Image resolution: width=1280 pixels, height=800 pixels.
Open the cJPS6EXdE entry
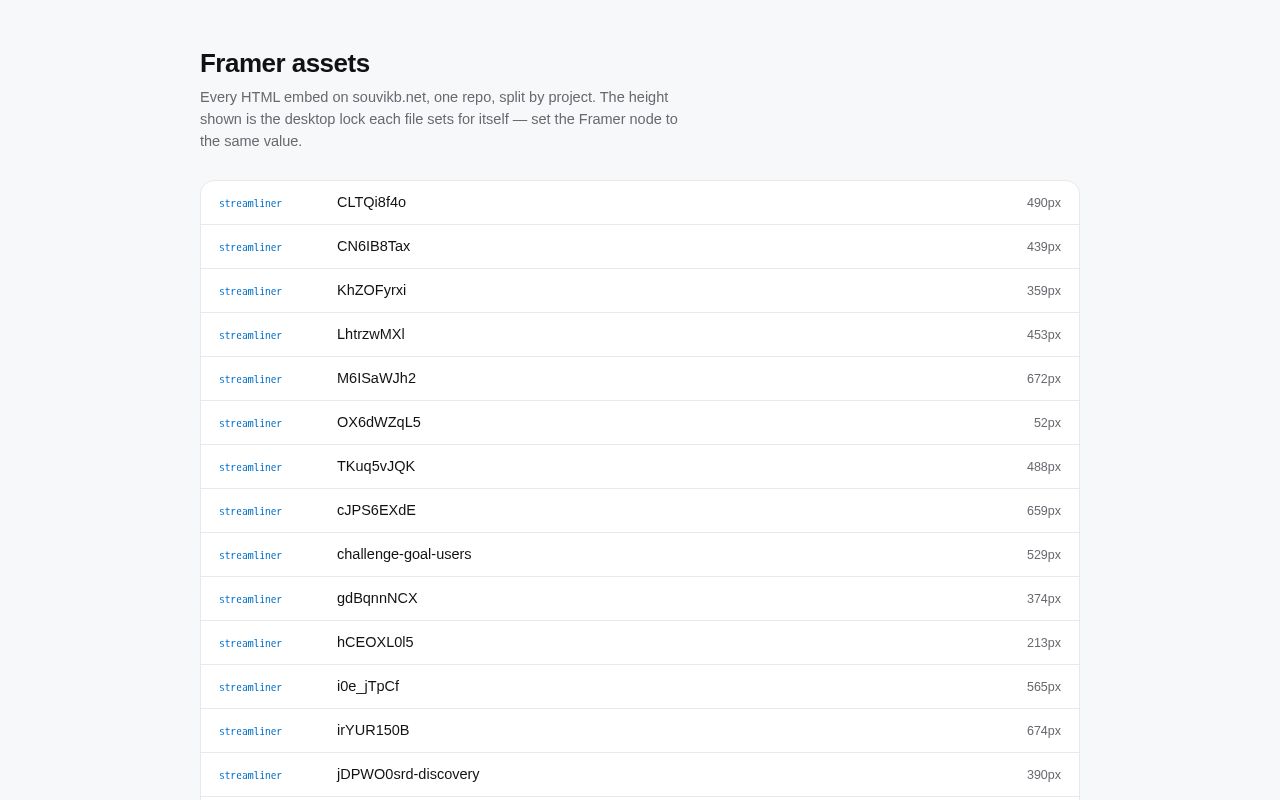[640, 511]
